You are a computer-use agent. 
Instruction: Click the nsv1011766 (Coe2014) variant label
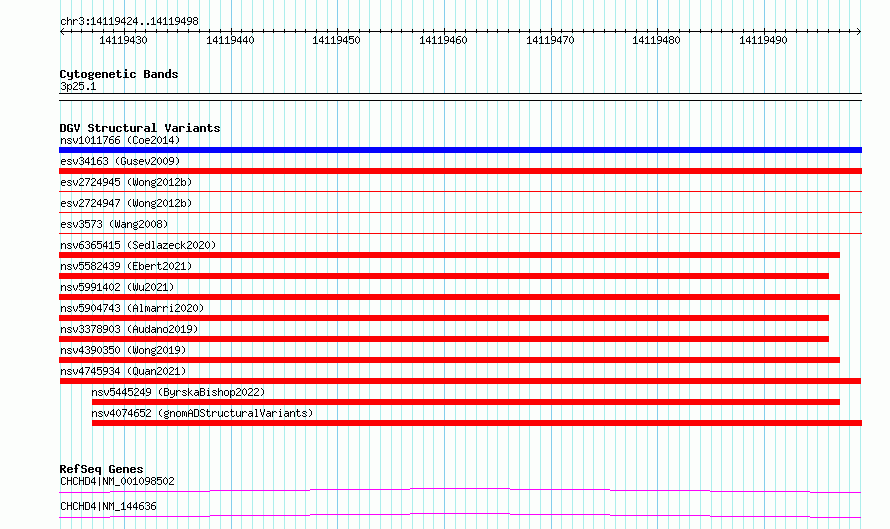click(120, 140)
